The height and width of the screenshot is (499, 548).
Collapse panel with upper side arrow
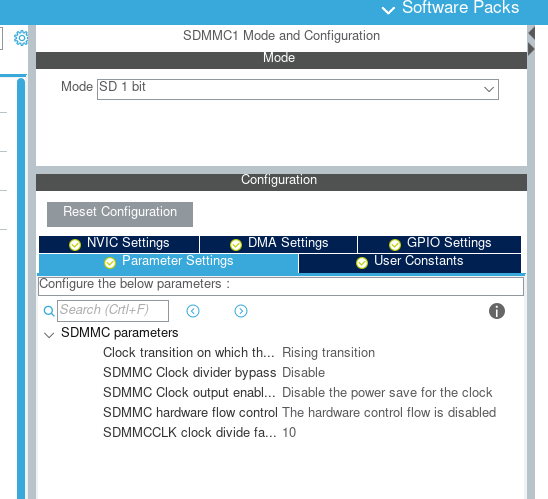(x=532, y=33)
